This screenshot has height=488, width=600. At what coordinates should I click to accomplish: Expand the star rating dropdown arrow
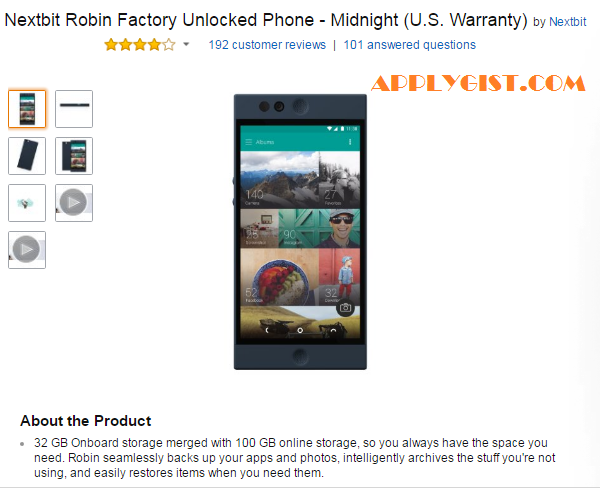186,44
